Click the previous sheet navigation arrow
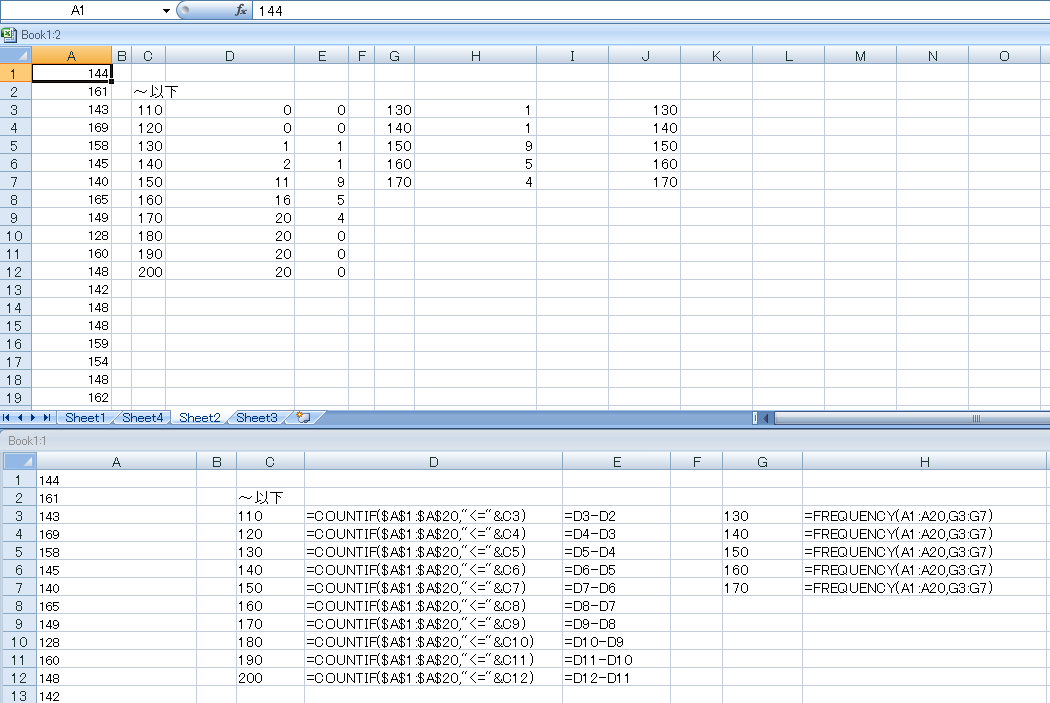This screenshot has height=703, width=1050. (21, 418)
